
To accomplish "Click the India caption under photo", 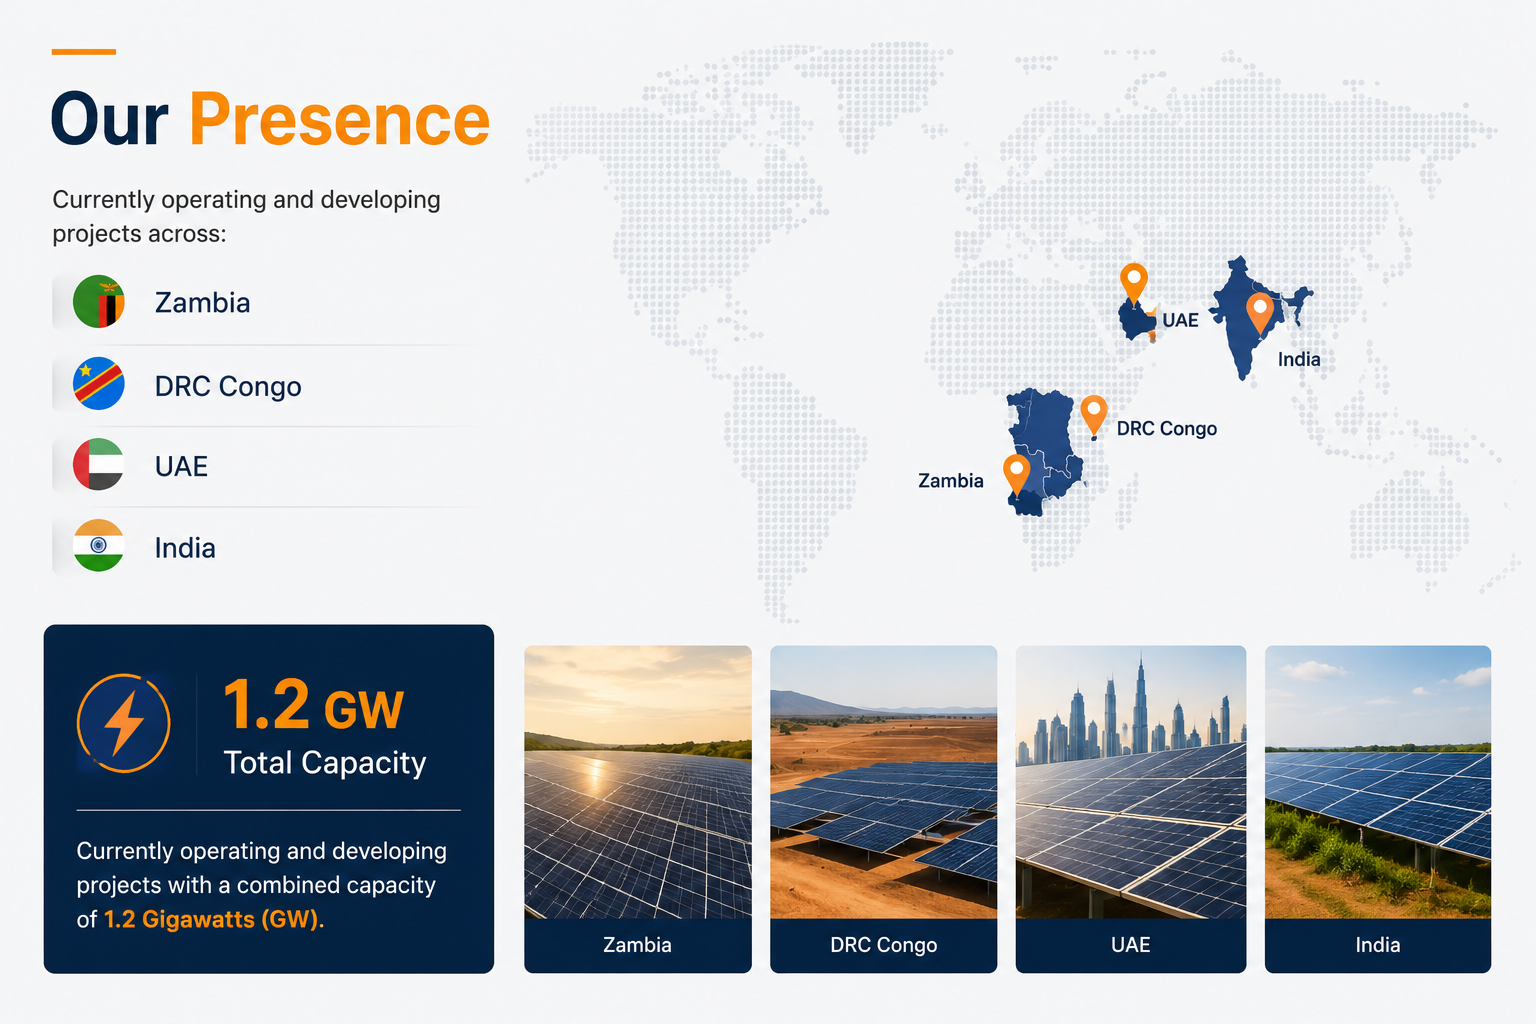I will 1378,945.
